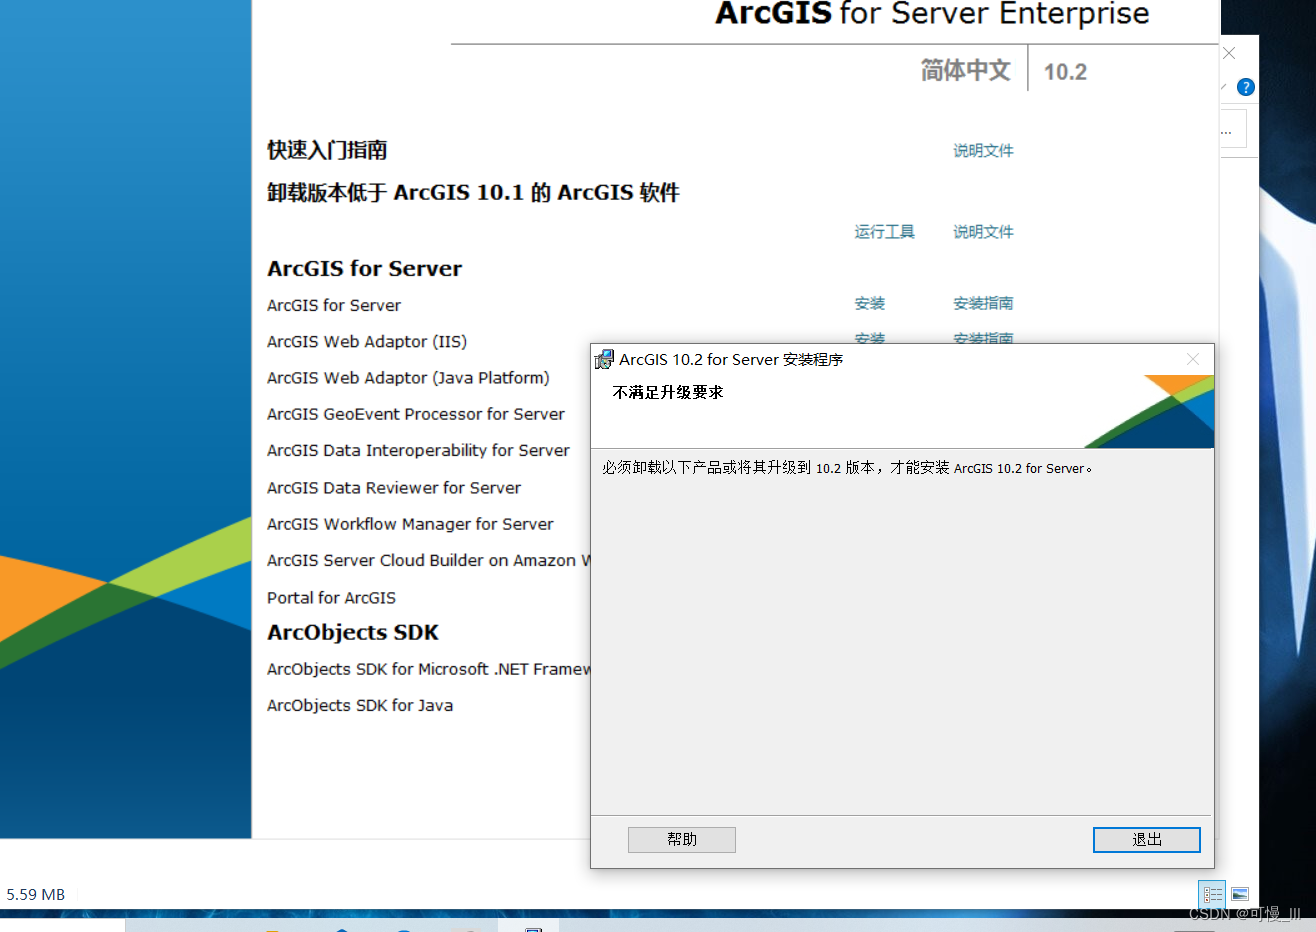Click the 快速入门指南 heading
This screenshot has width=1316, height=932.
[327, 151]
